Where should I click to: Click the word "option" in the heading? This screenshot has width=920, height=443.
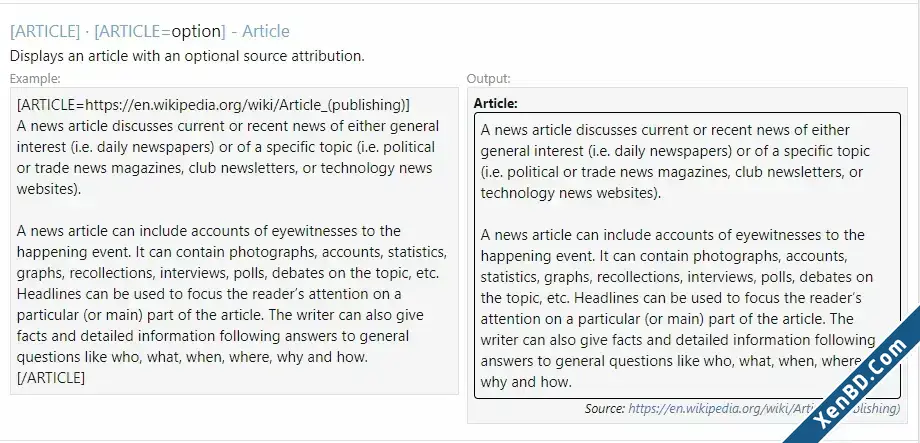click(196, 31)
